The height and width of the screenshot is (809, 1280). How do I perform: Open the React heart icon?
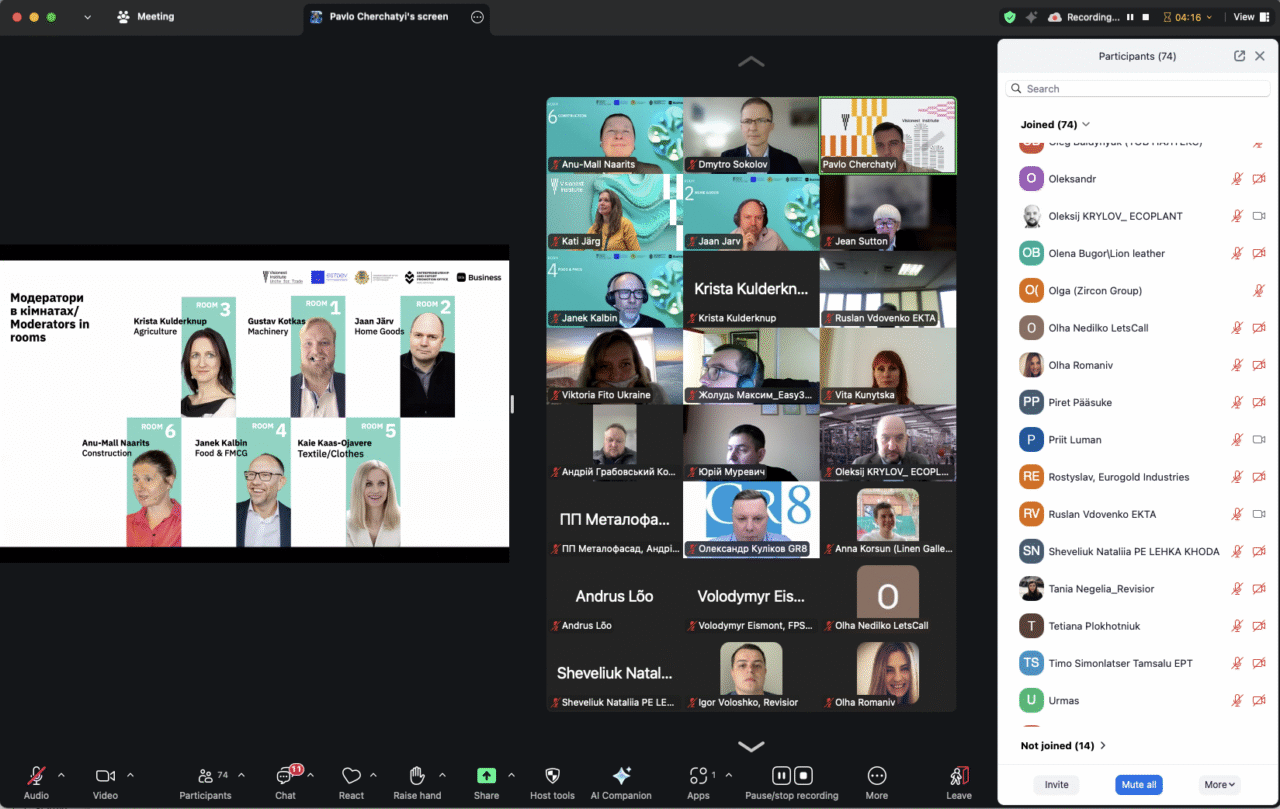click(x=351, y=776)
